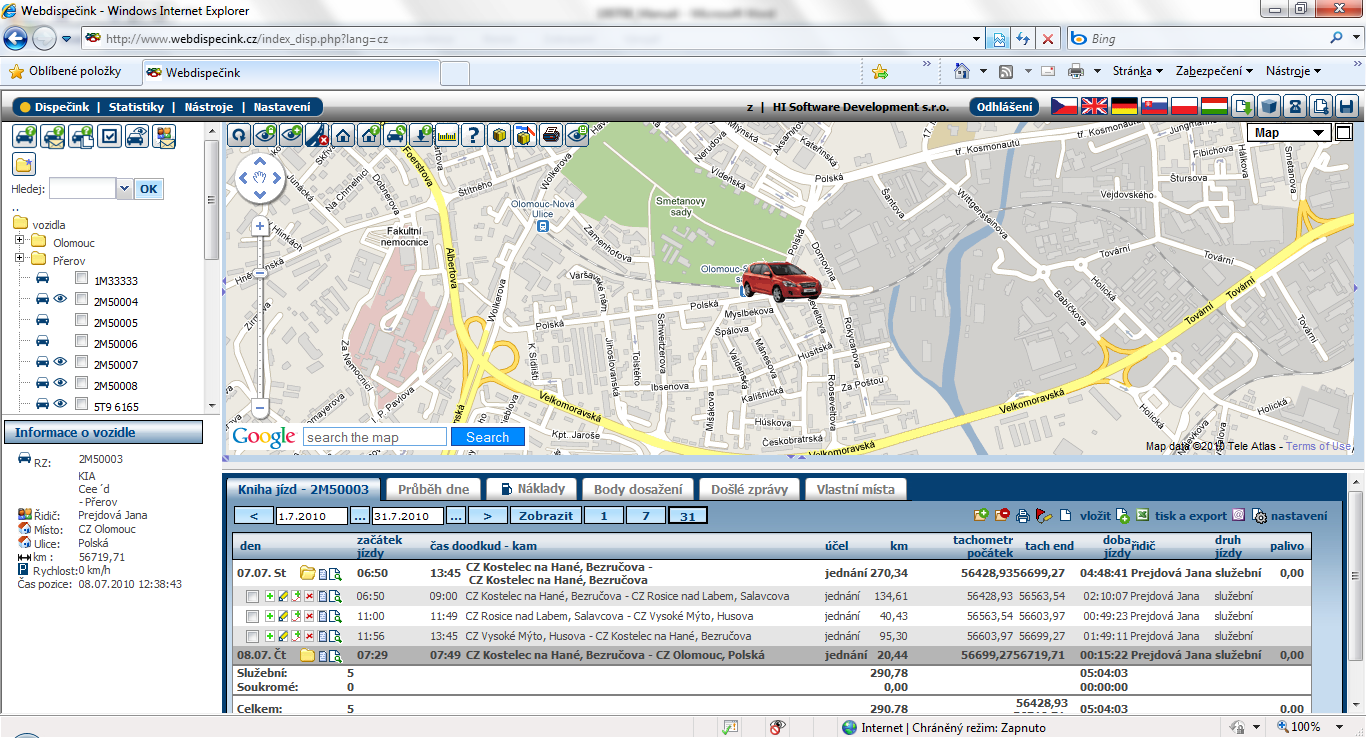The height and width of the screenshot is (738, 1366).
Task: Toggle eye visibility for vehicle 2M50007
Action: tap(60, 363)
